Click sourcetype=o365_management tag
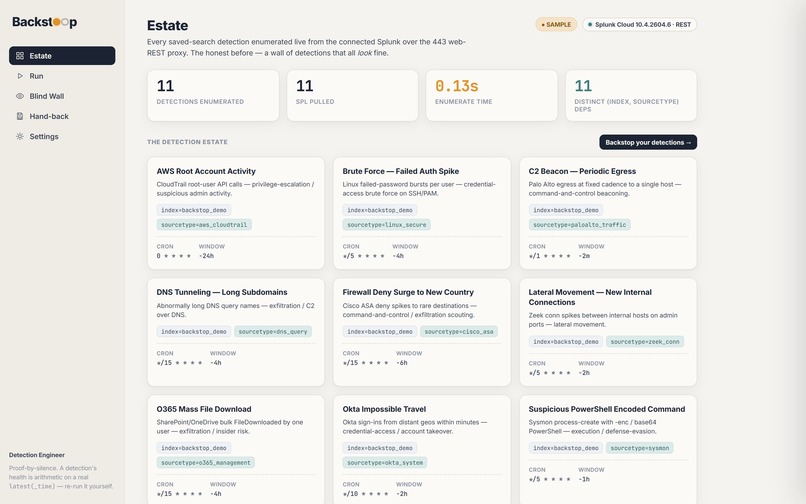Viewport: 806px width, 504px height. 206,463
